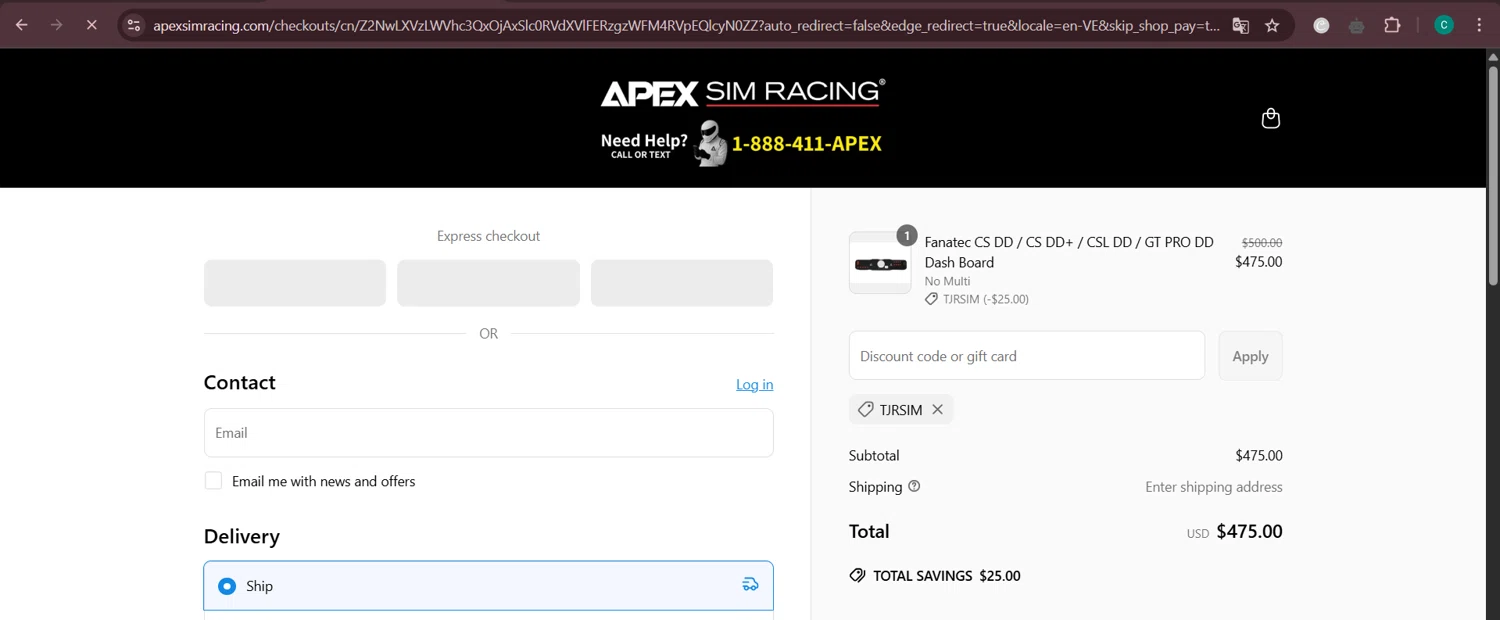Screen dimensions: 1500x620
Task: Check Email me with news and offers
Action: (x=213, y=481)
